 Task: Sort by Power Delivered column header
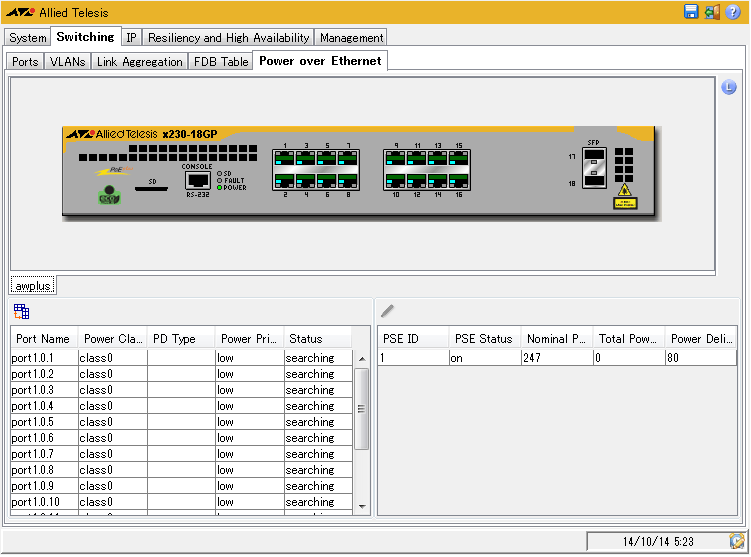(x=701, y=339)
